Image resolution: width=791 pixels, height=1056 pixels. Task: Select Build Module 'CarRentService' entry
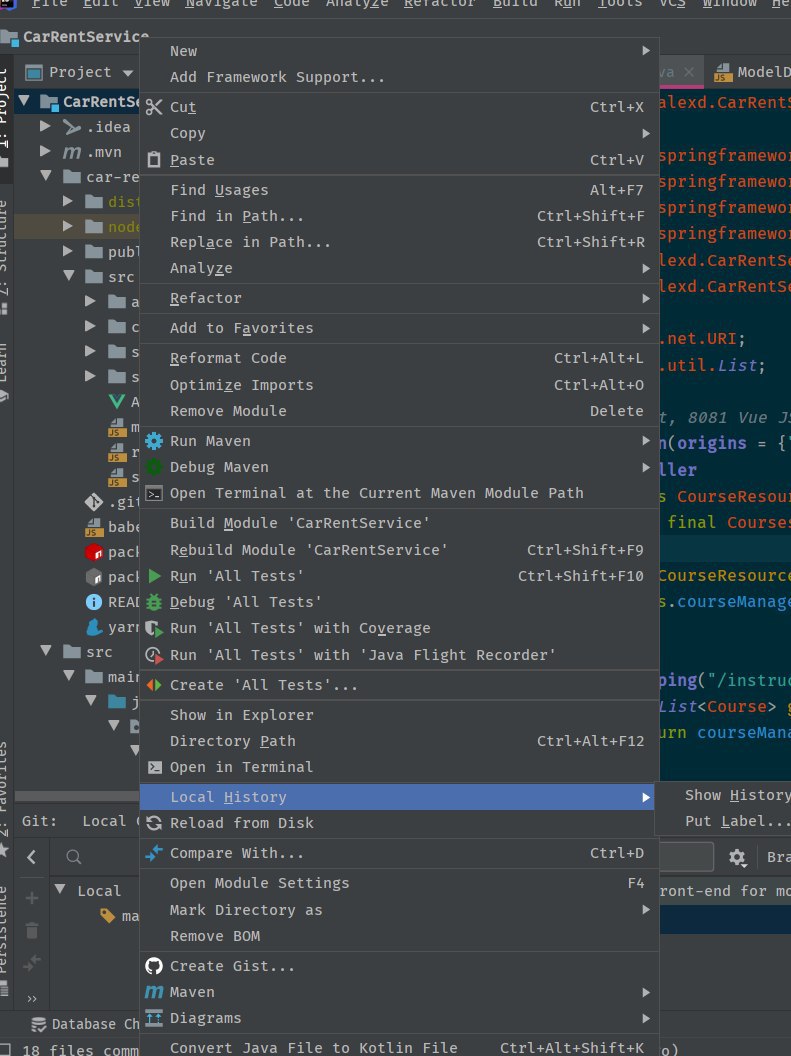(399, 523)
